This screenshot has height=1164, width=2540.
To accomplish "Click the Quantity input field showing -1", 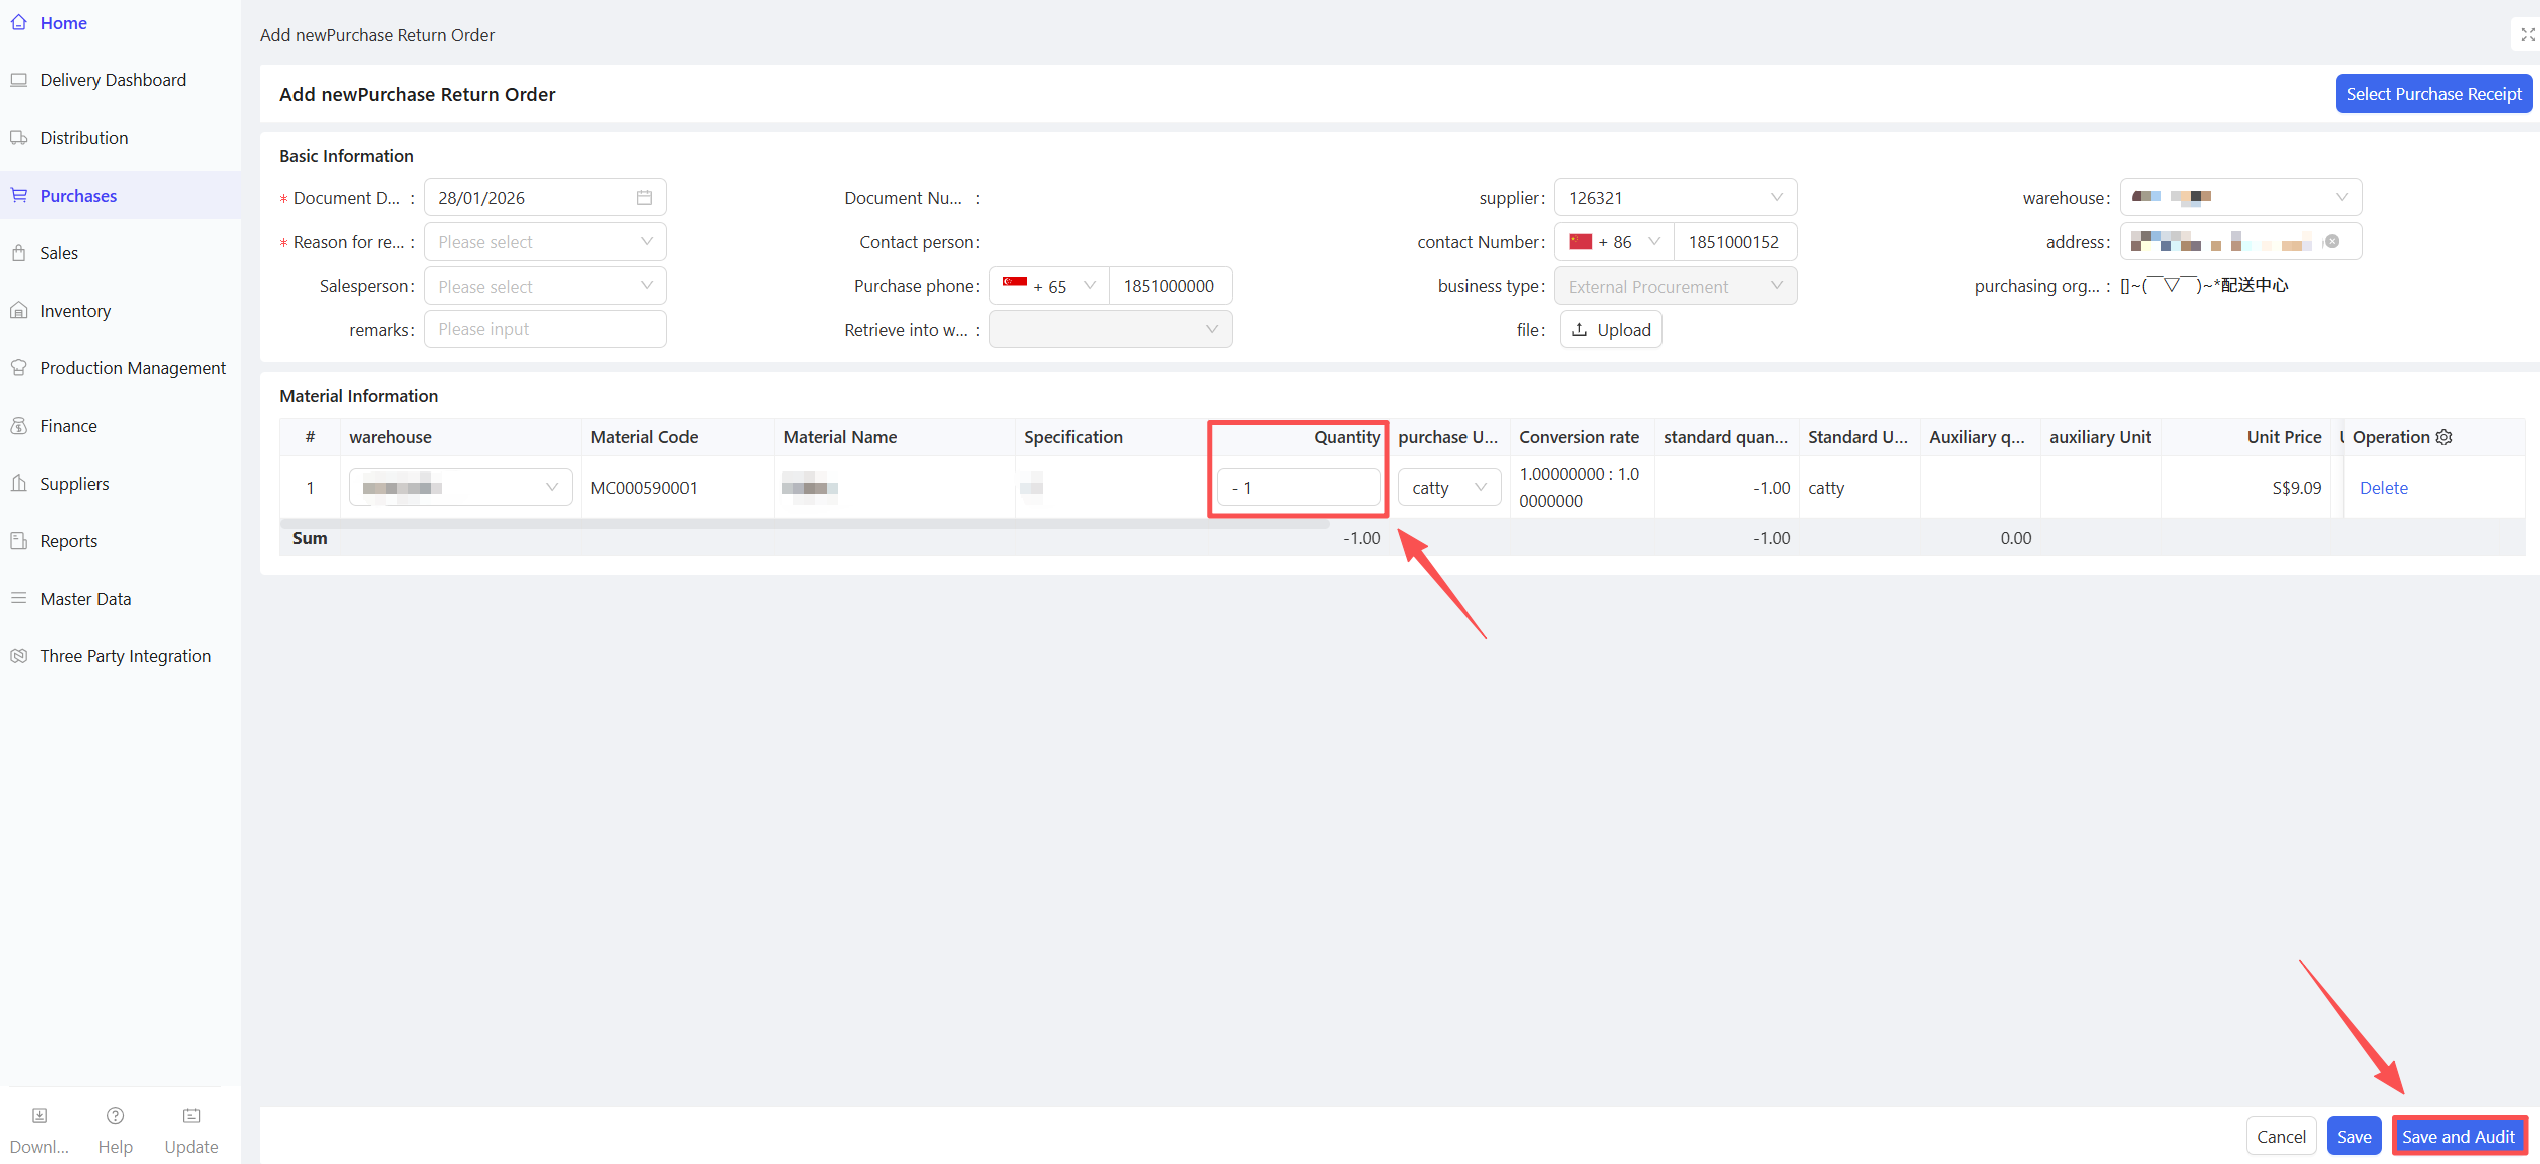I will [1298, 488].
